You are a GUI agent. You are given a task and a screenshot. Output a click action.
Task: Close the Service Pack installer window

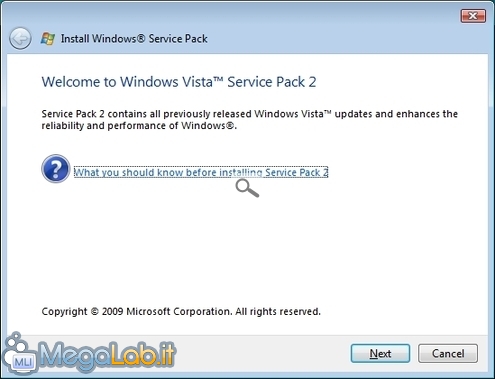[473, 16]
